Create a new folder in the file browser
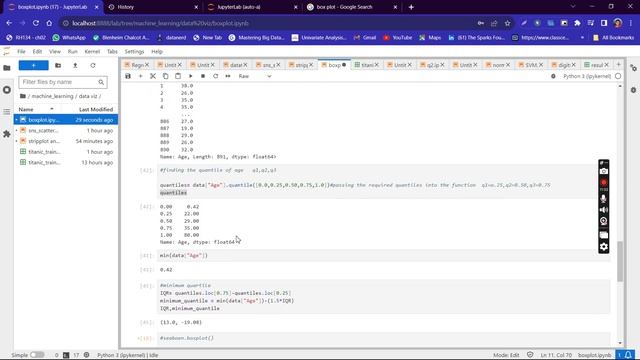 58,65
